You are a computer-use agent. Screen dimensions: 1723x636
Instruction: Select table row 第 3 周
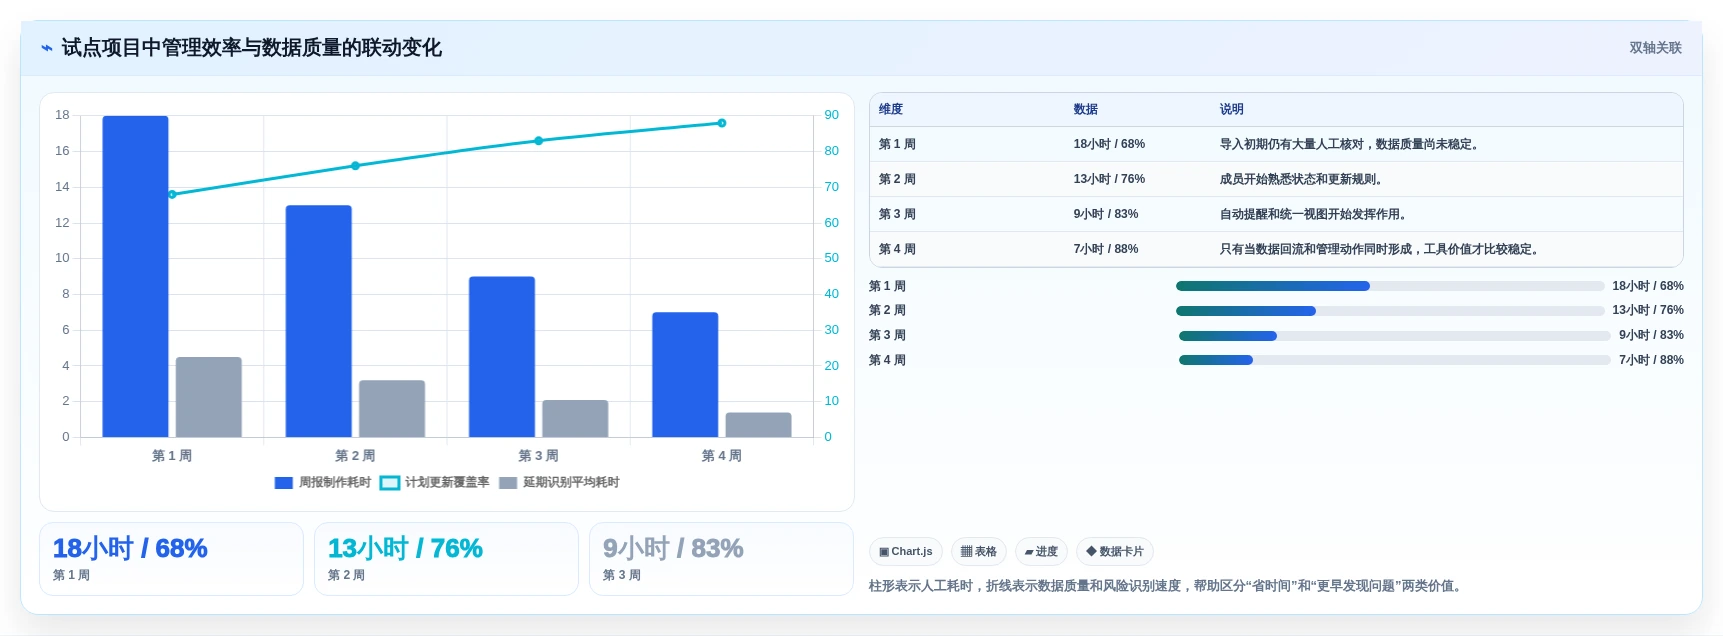[1276, 214]
